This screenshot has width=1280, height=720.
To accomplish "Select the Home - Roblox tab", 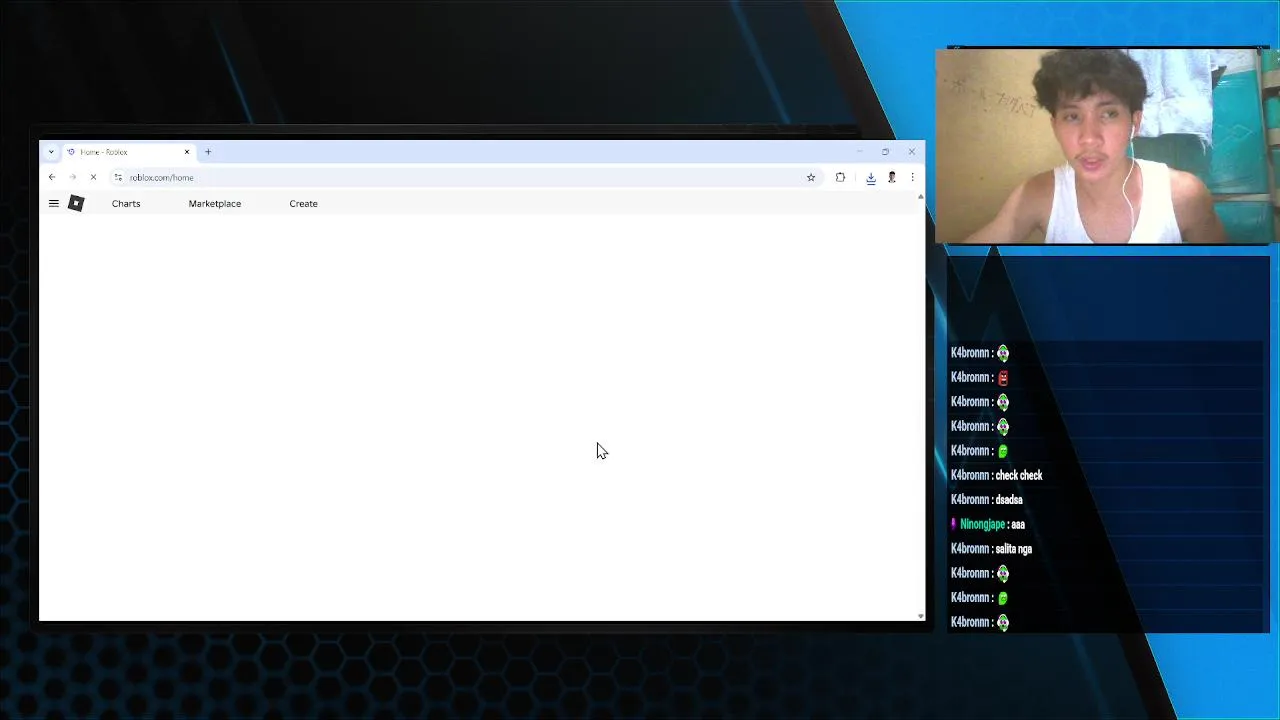I will pos(128,152).
